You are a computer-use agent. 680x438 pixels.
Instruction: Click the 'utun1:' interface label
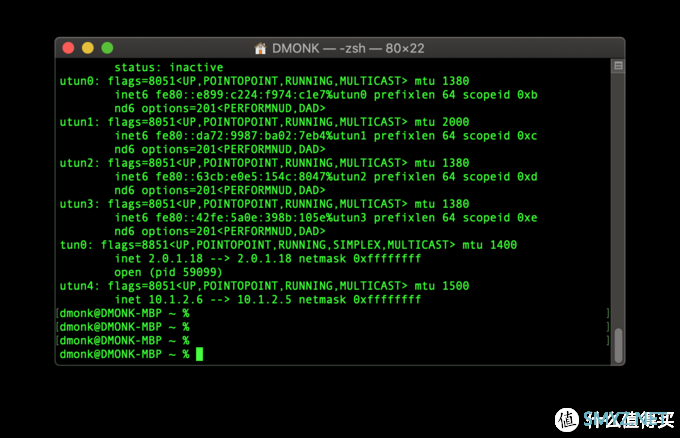pos(79,122)
